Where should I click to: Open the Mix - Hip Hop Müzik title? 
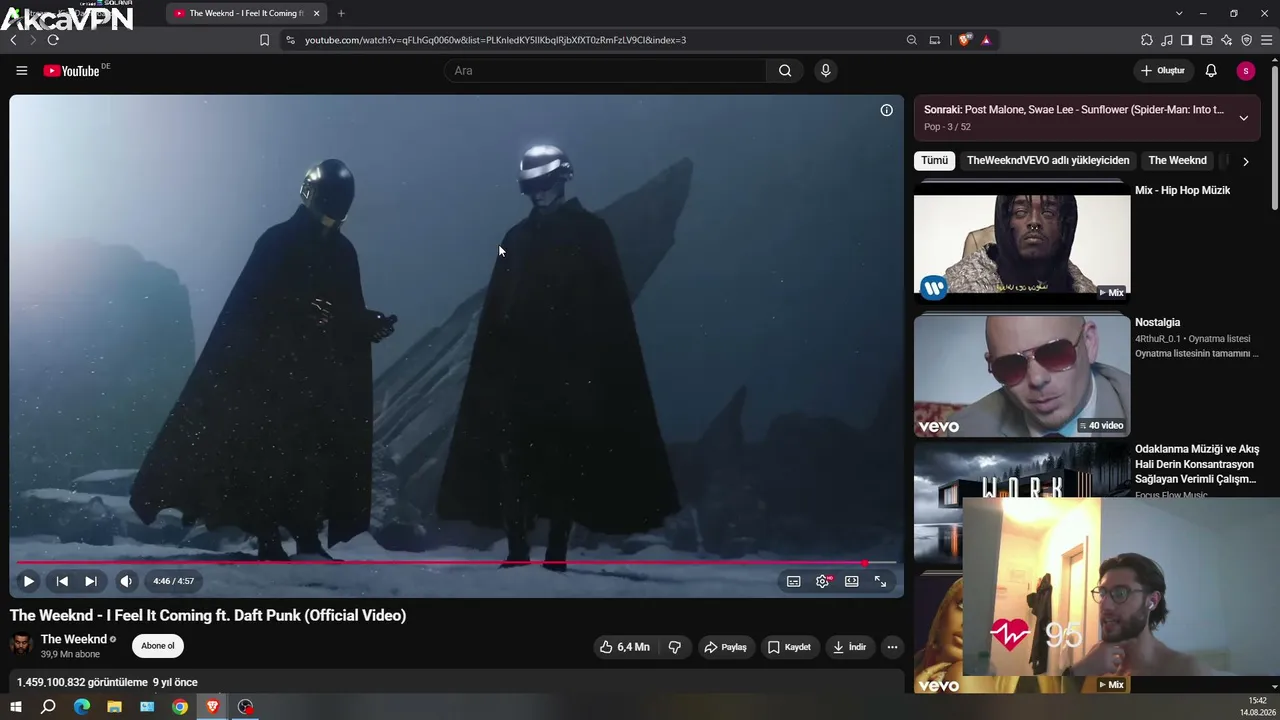(x=1182, y=190)
